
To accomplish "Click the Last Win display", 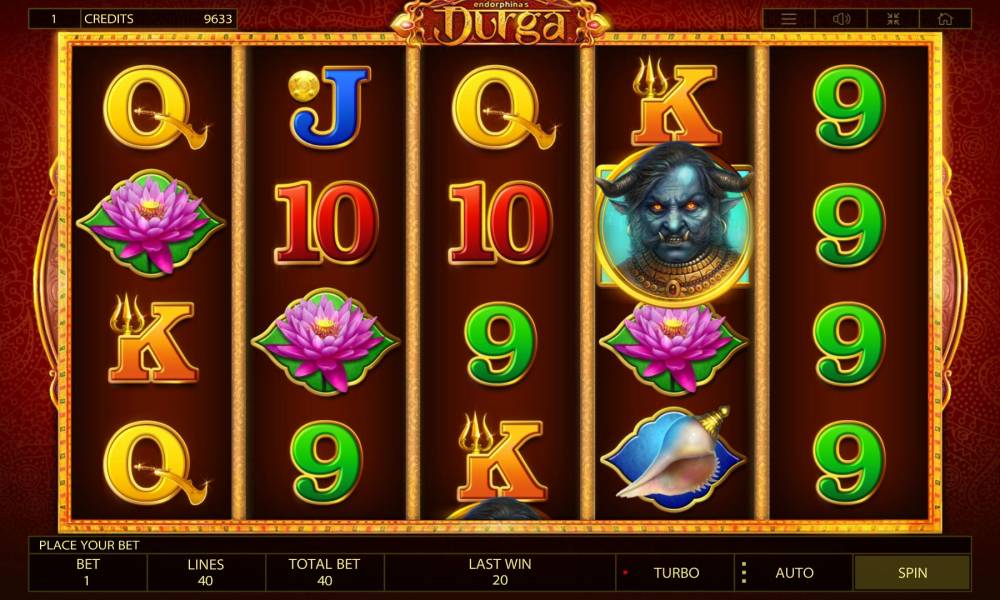I will pyautogui.click(x=500, y=572).
